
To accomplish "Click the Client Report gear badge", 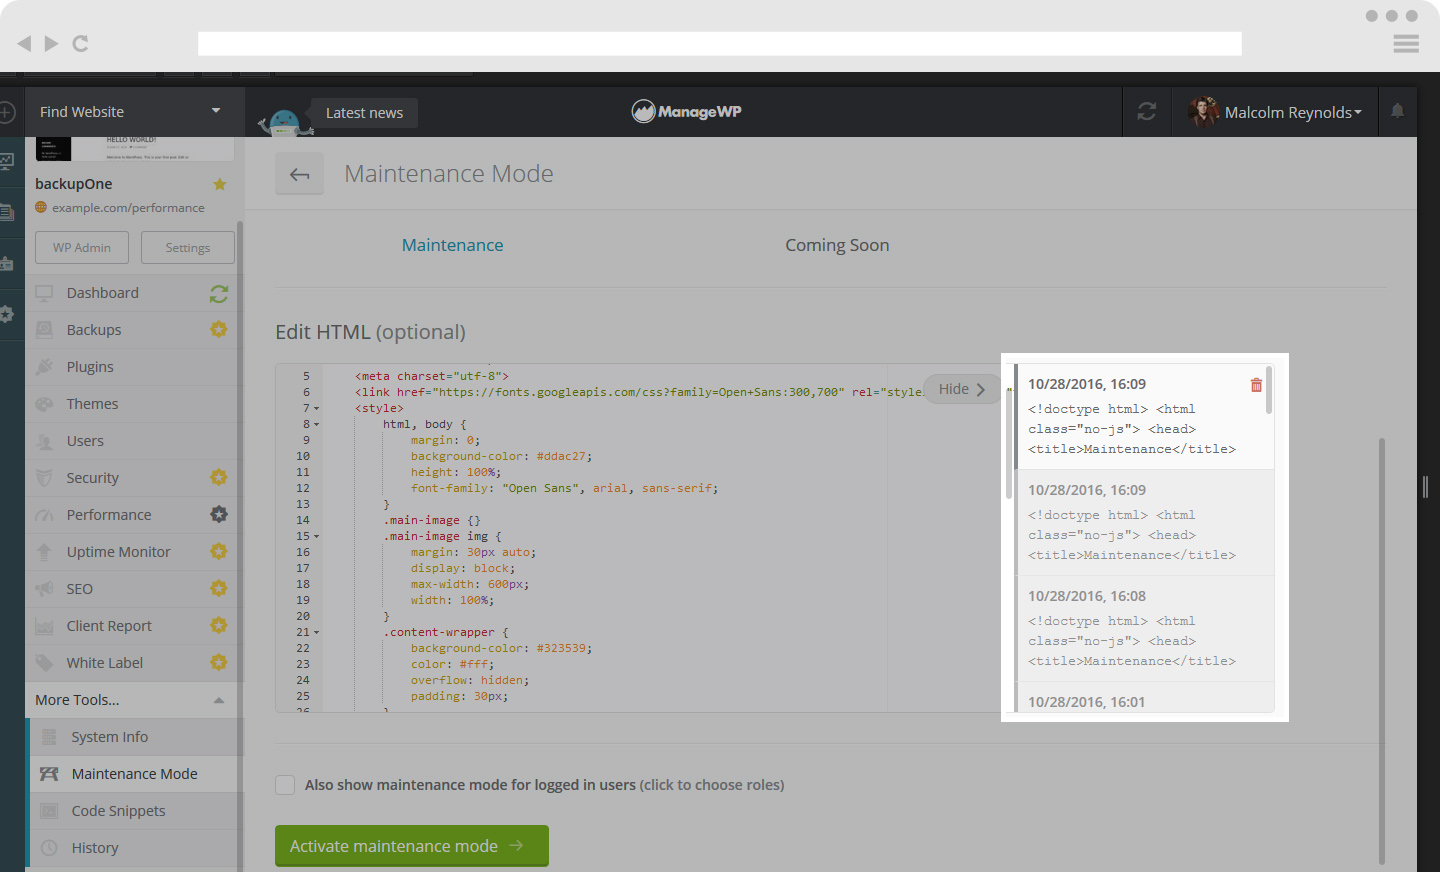I will coord(218,625).
